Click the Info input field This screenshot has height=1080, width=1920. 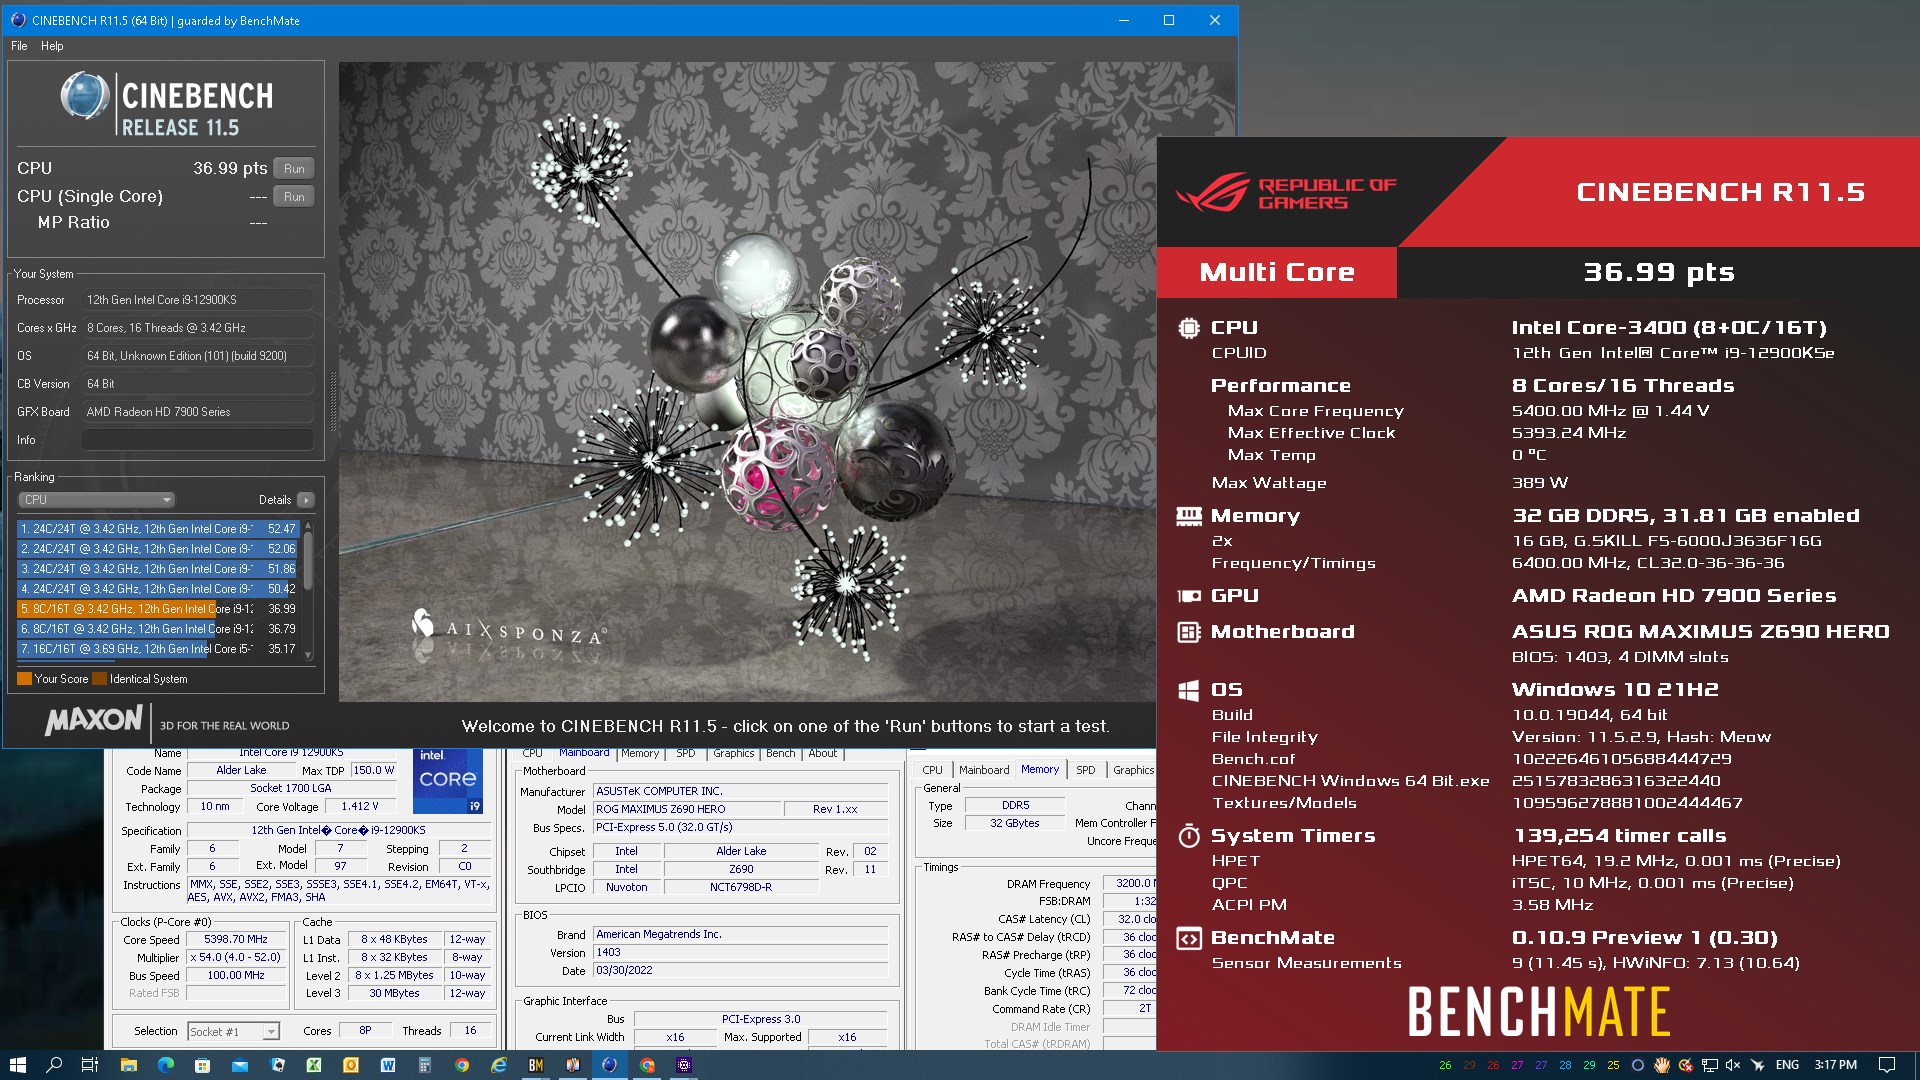coord(198,440)
